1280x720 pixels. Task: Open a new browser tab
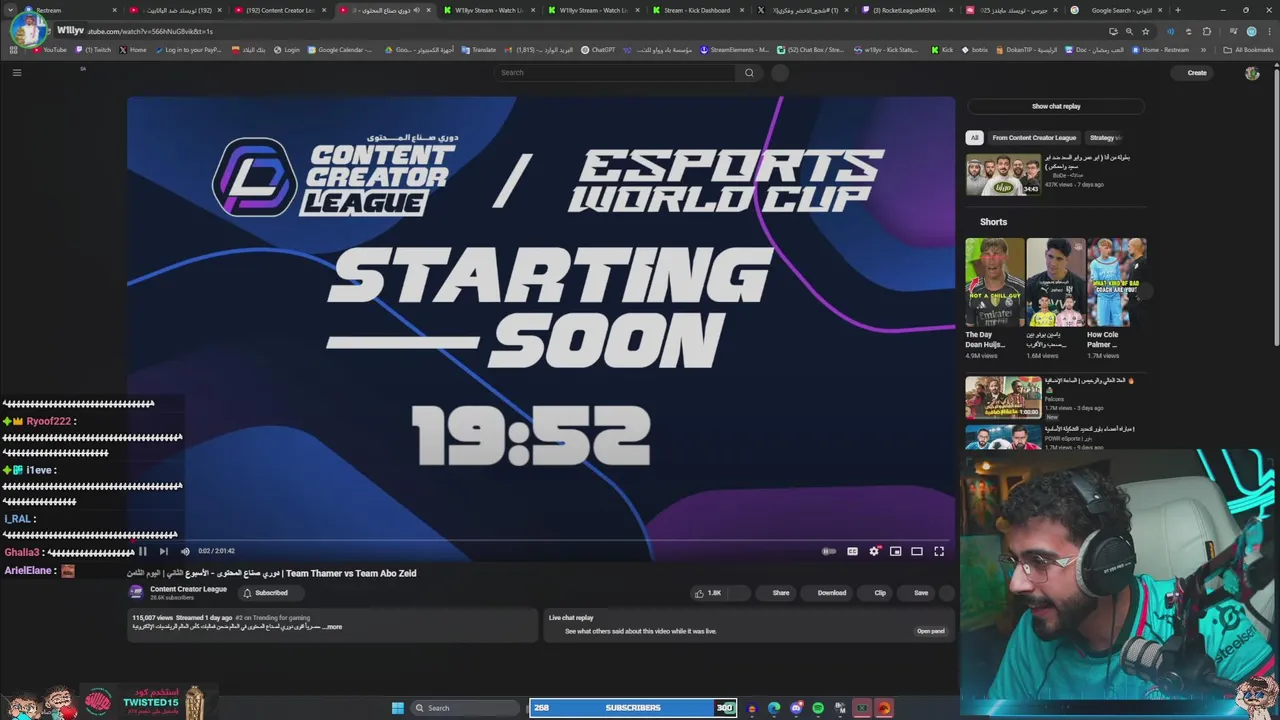[1177, 10]
